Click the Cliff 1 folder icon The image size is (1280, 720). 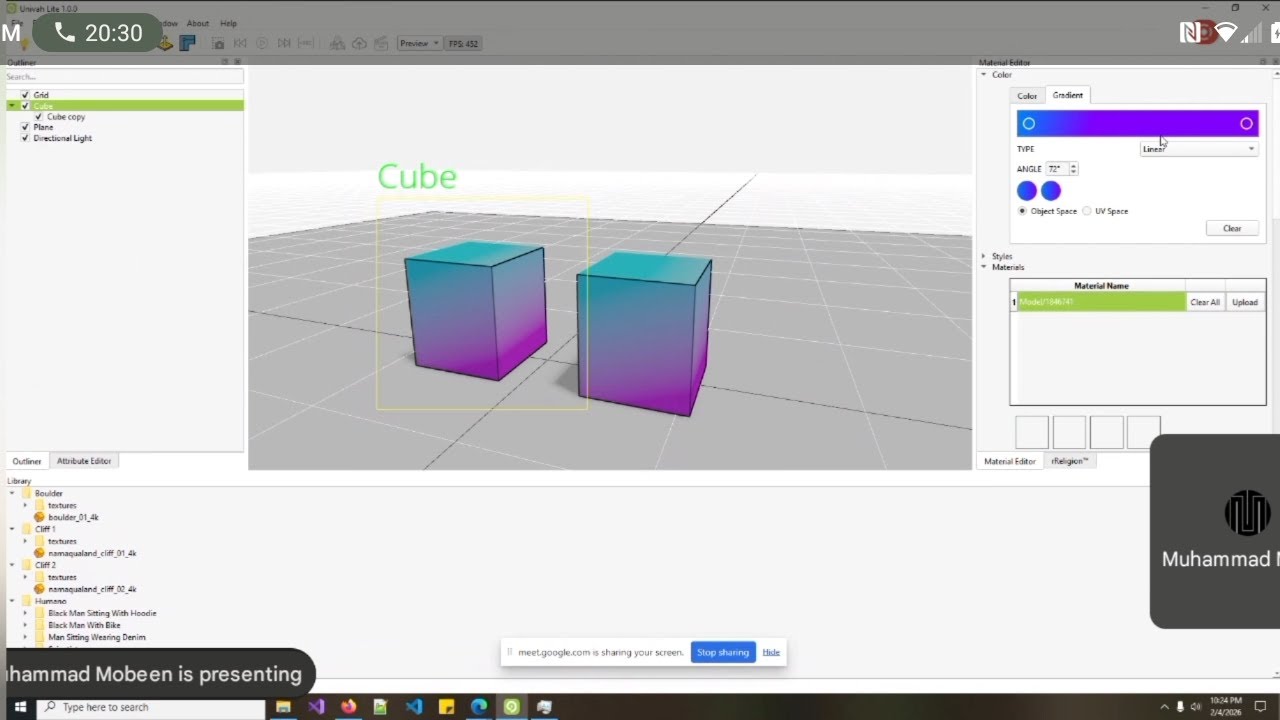point(27,529)
